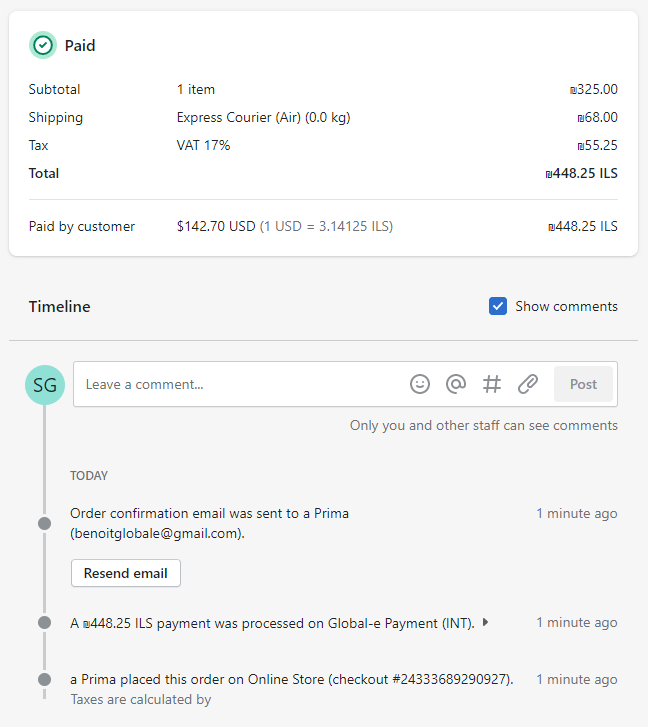This screenshot has width=648, height=727.
Task: Click the Paid by customer USD amount
Action: click(x=216, y=226)
